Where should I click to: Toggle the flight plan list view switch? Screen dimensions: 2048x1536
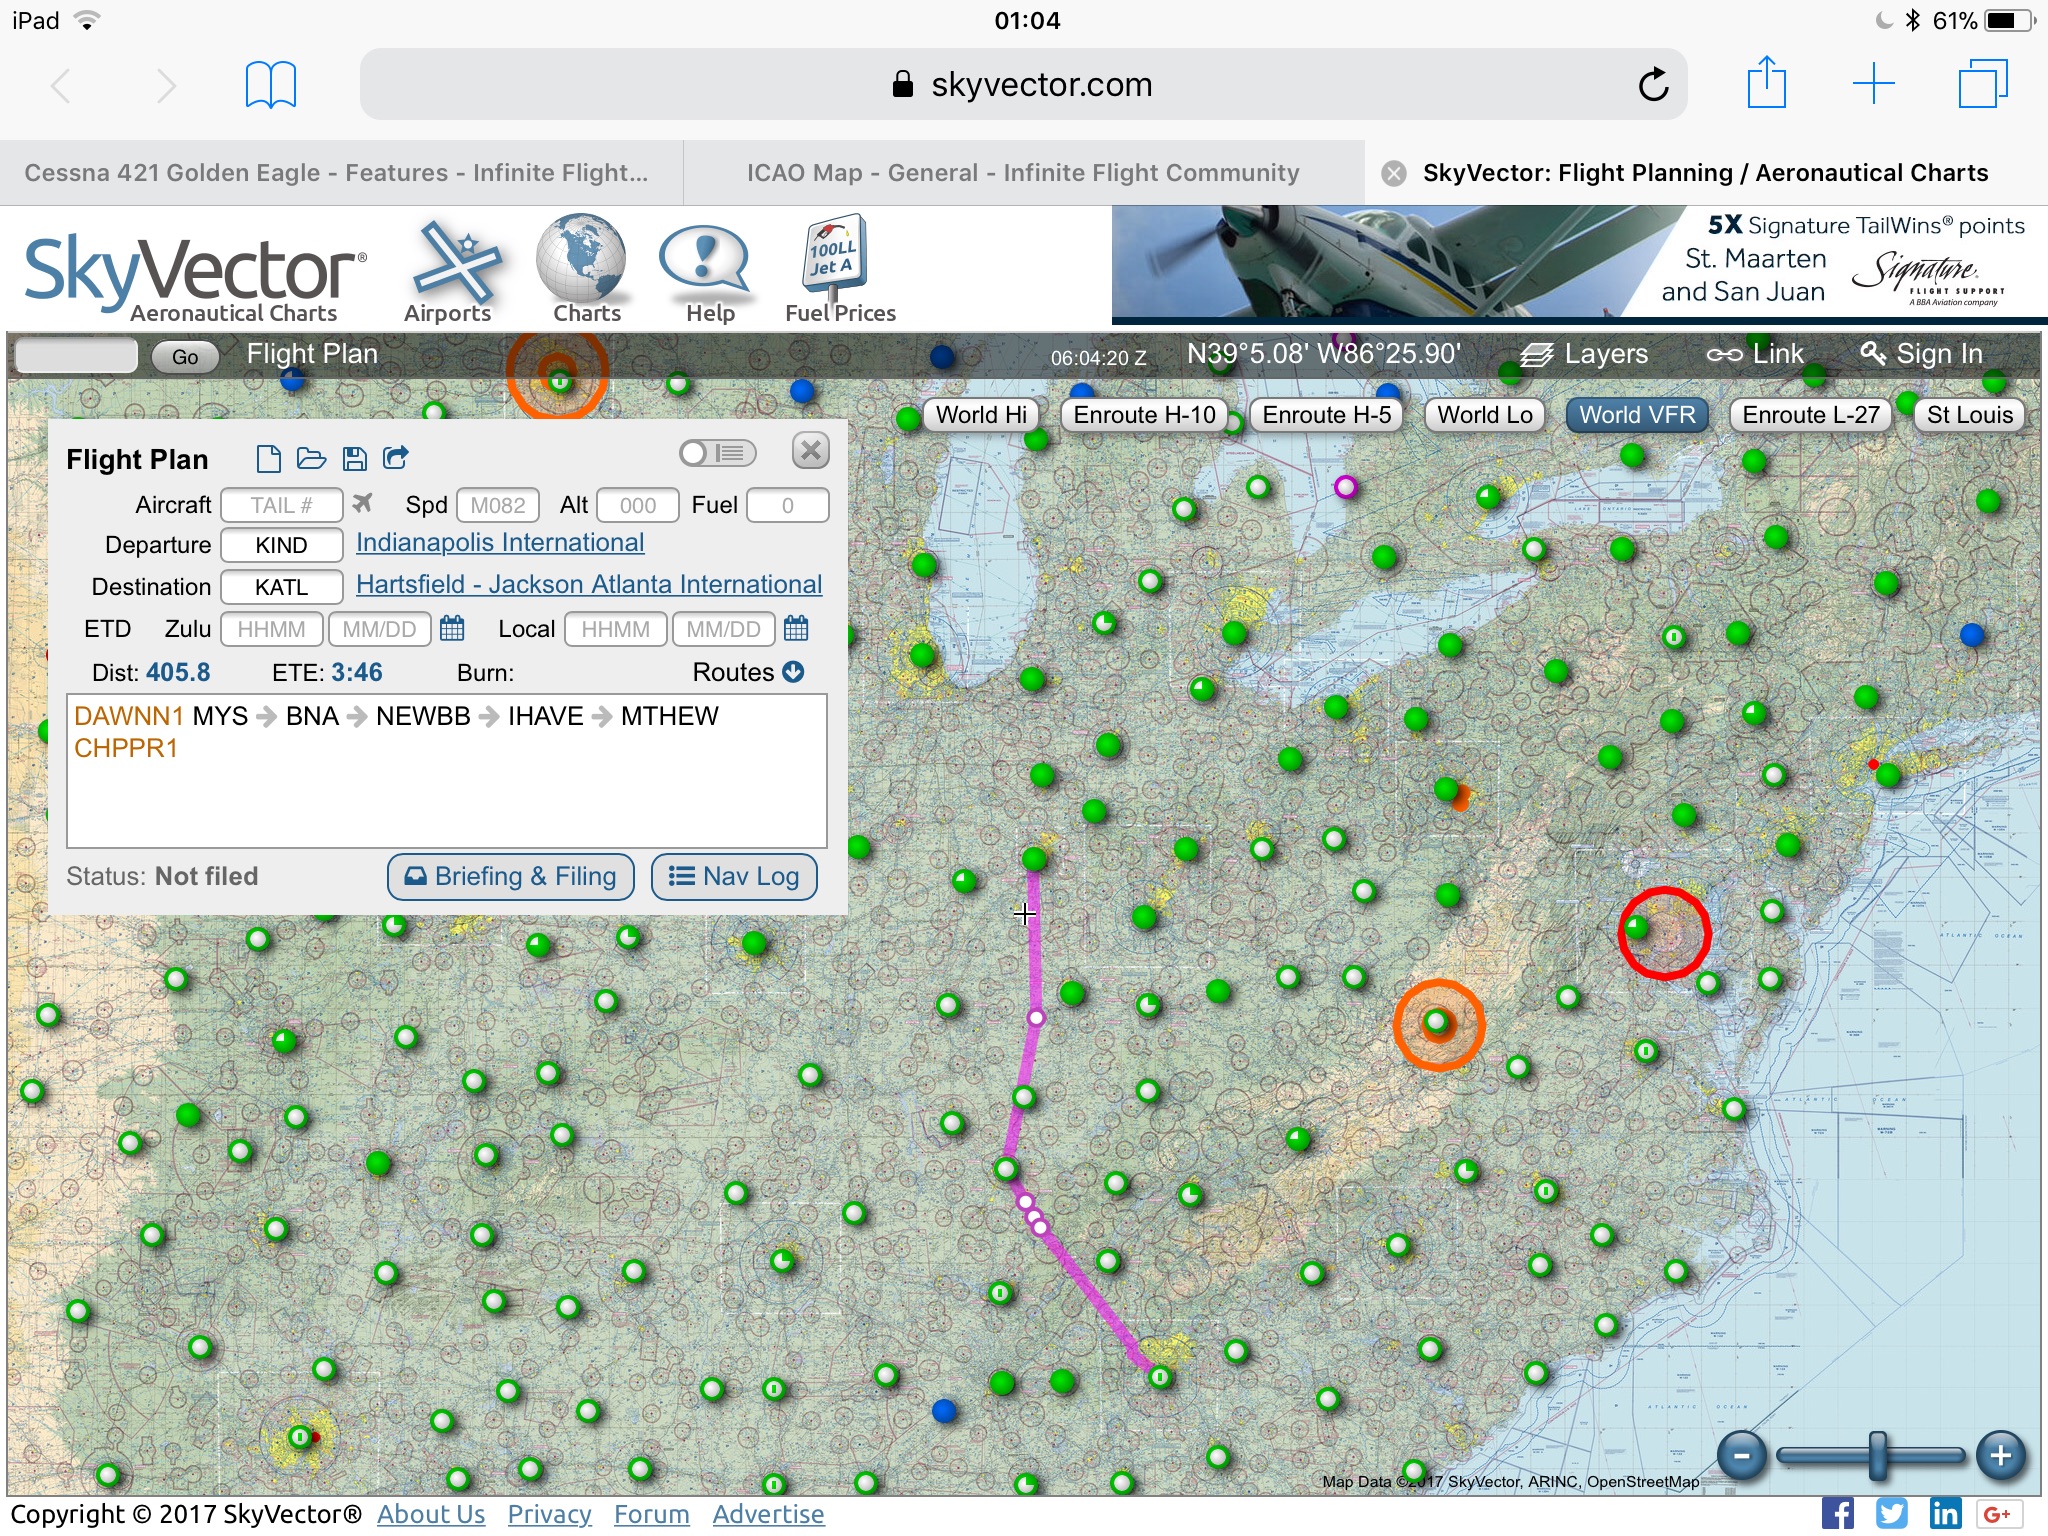coord(717,453)
